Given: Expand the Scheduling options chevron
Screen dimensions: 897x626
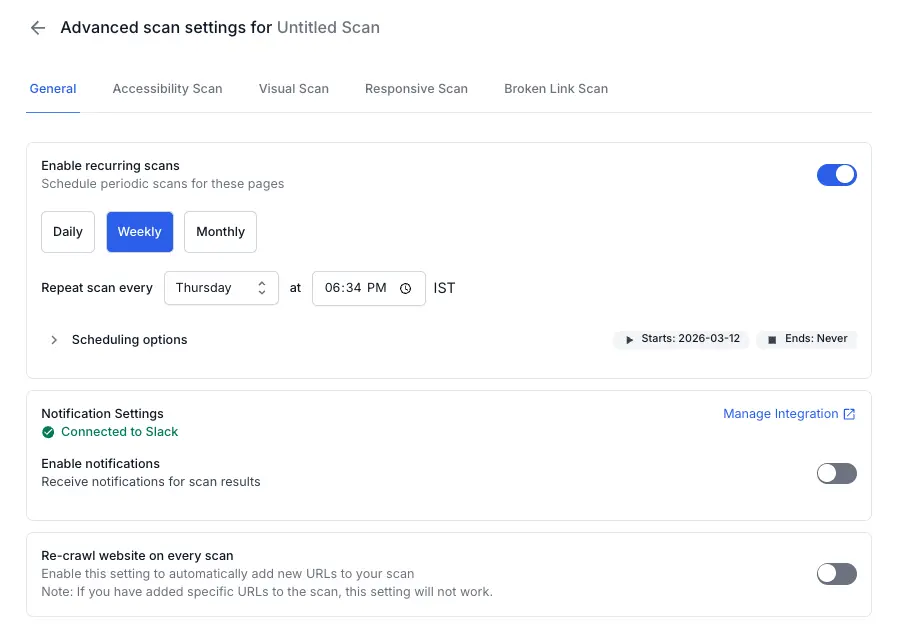Looking at the screenshot, I should tap(54, 340).
